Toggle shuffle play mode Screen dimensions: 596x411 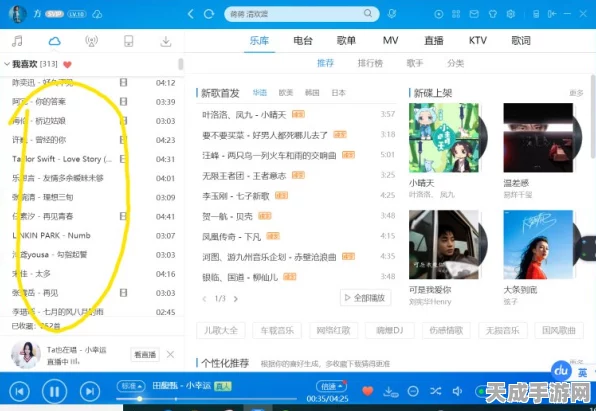tap(435, 391)
